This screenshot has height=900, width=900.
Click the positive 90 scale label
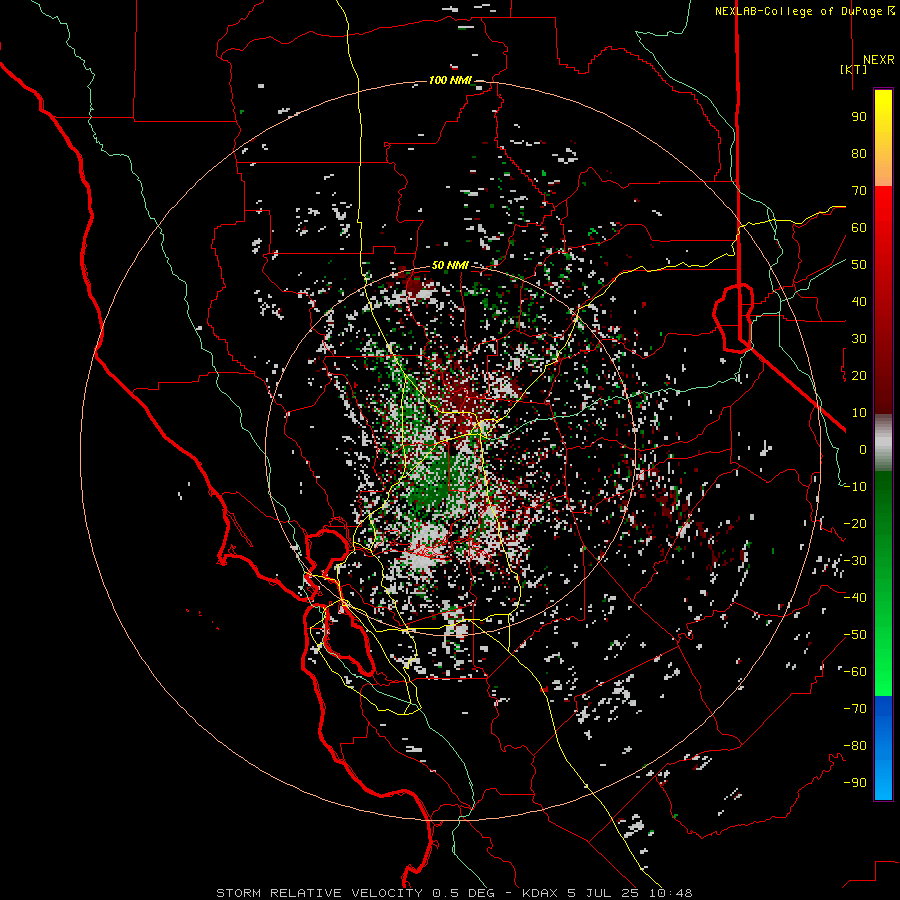click(859, 117)
